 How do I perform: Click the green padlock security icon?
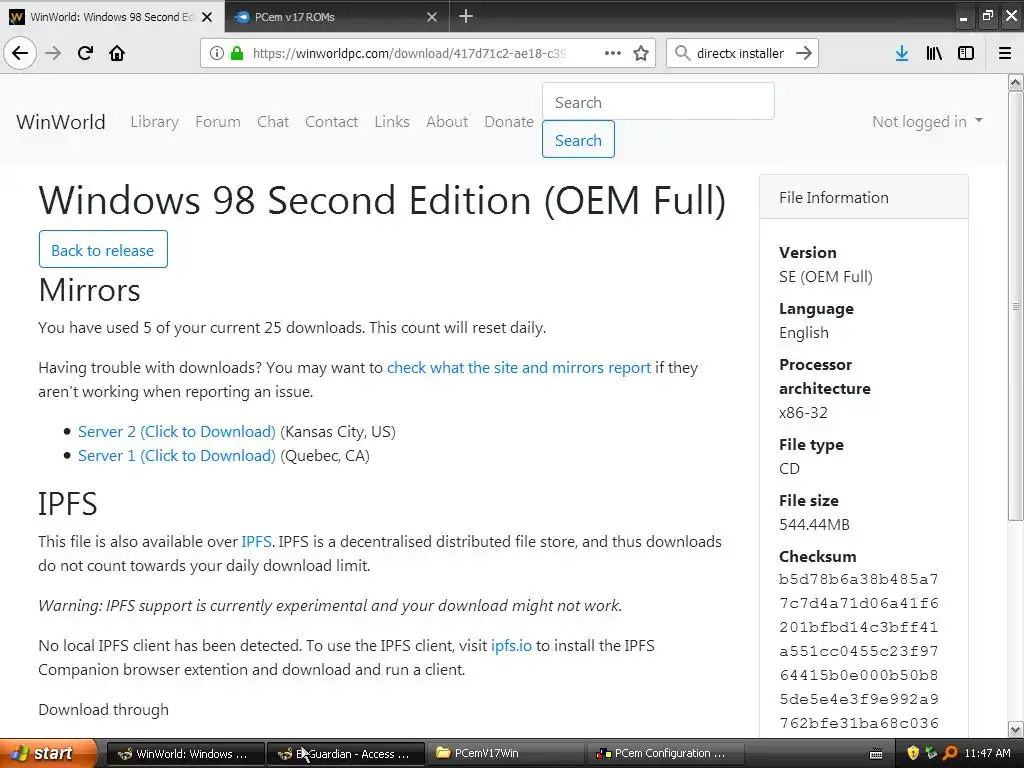tap(237, 53)
